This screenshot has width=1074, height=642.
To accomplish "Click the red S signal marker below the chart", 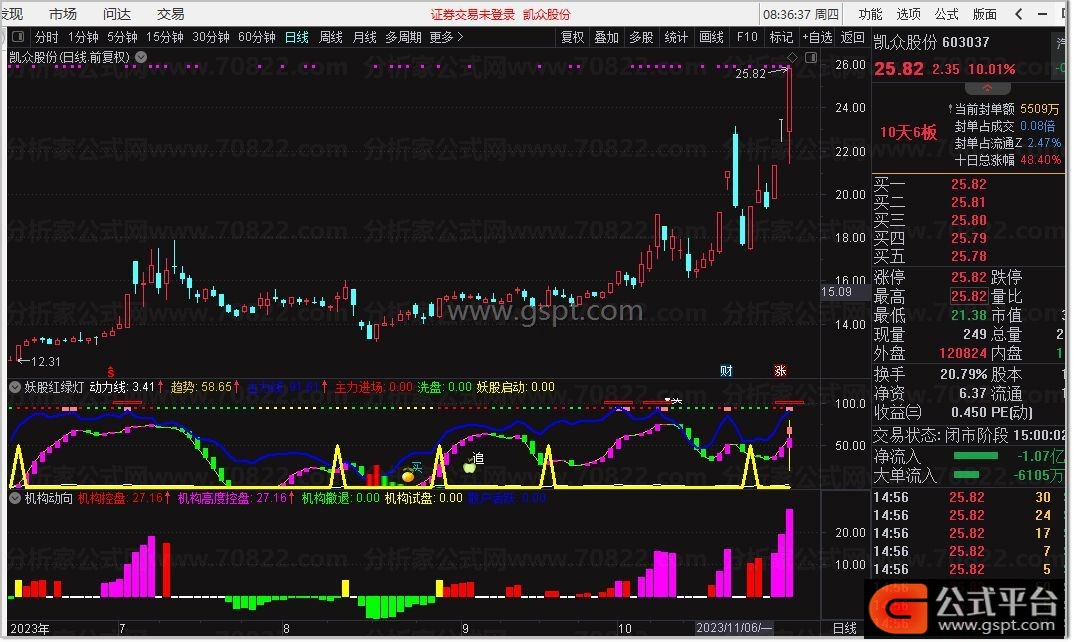I will 111,372.
